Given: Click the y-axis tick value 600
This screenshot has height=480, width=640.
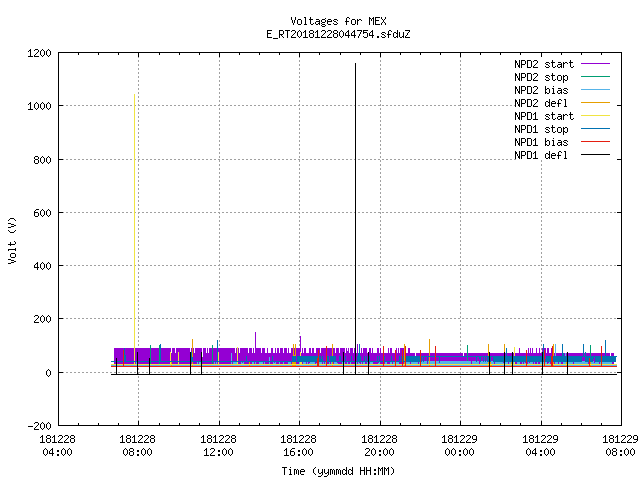Looking at the screenshot, I should (42, 213).
